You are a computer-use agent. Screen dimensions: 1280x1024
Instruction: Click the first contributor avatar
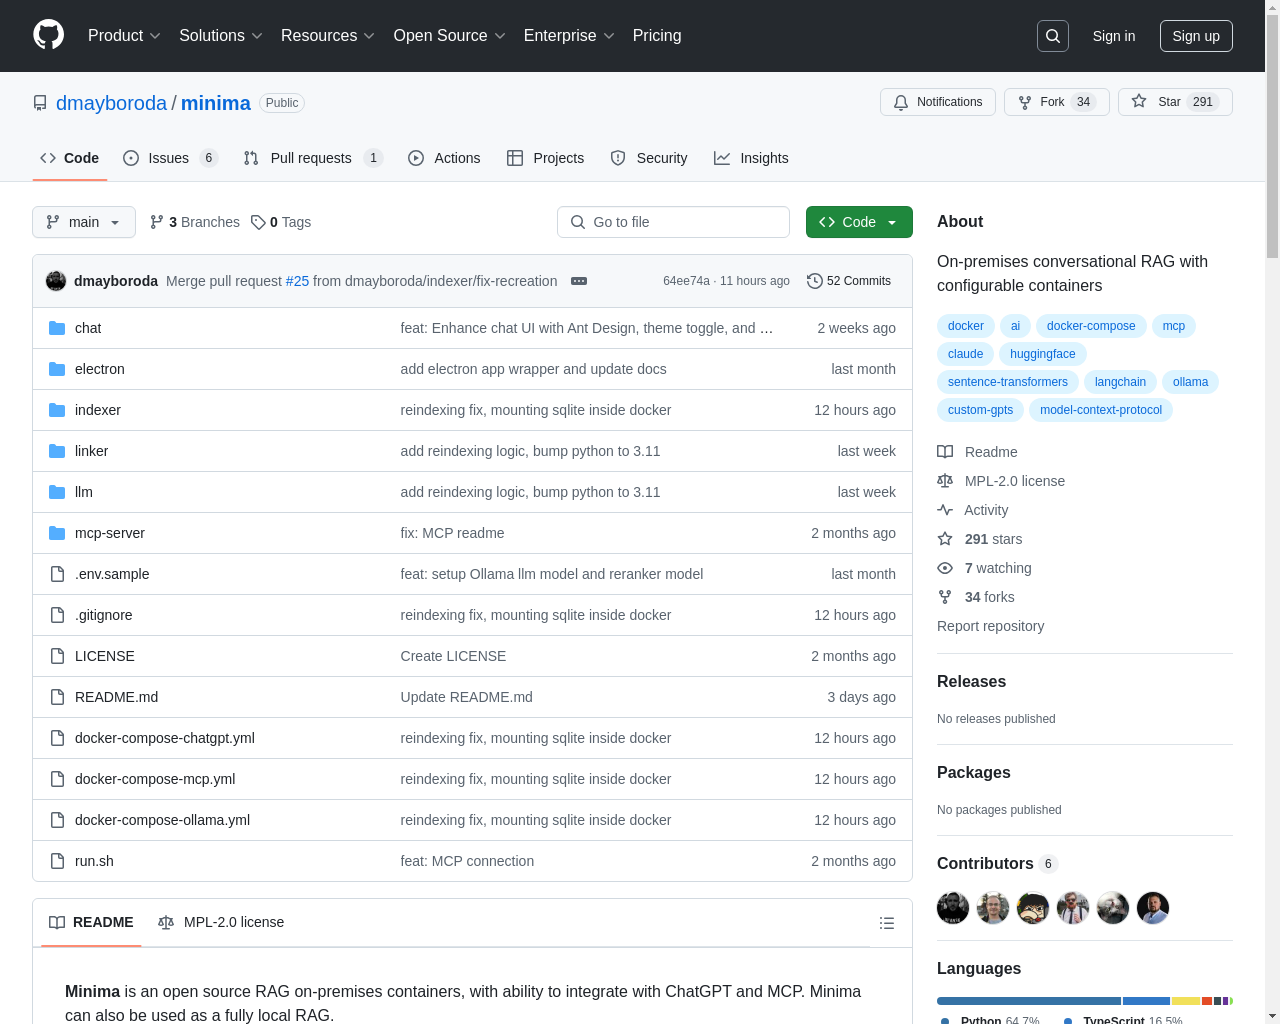click(x=953, y=908)
